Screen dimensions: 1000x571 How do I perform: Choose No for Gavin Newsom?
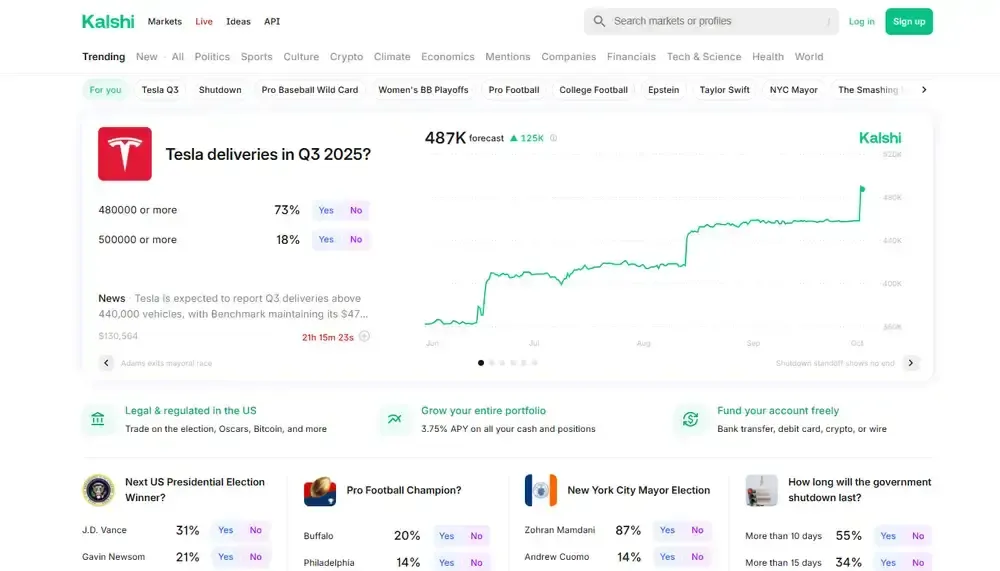pos(256,557)
